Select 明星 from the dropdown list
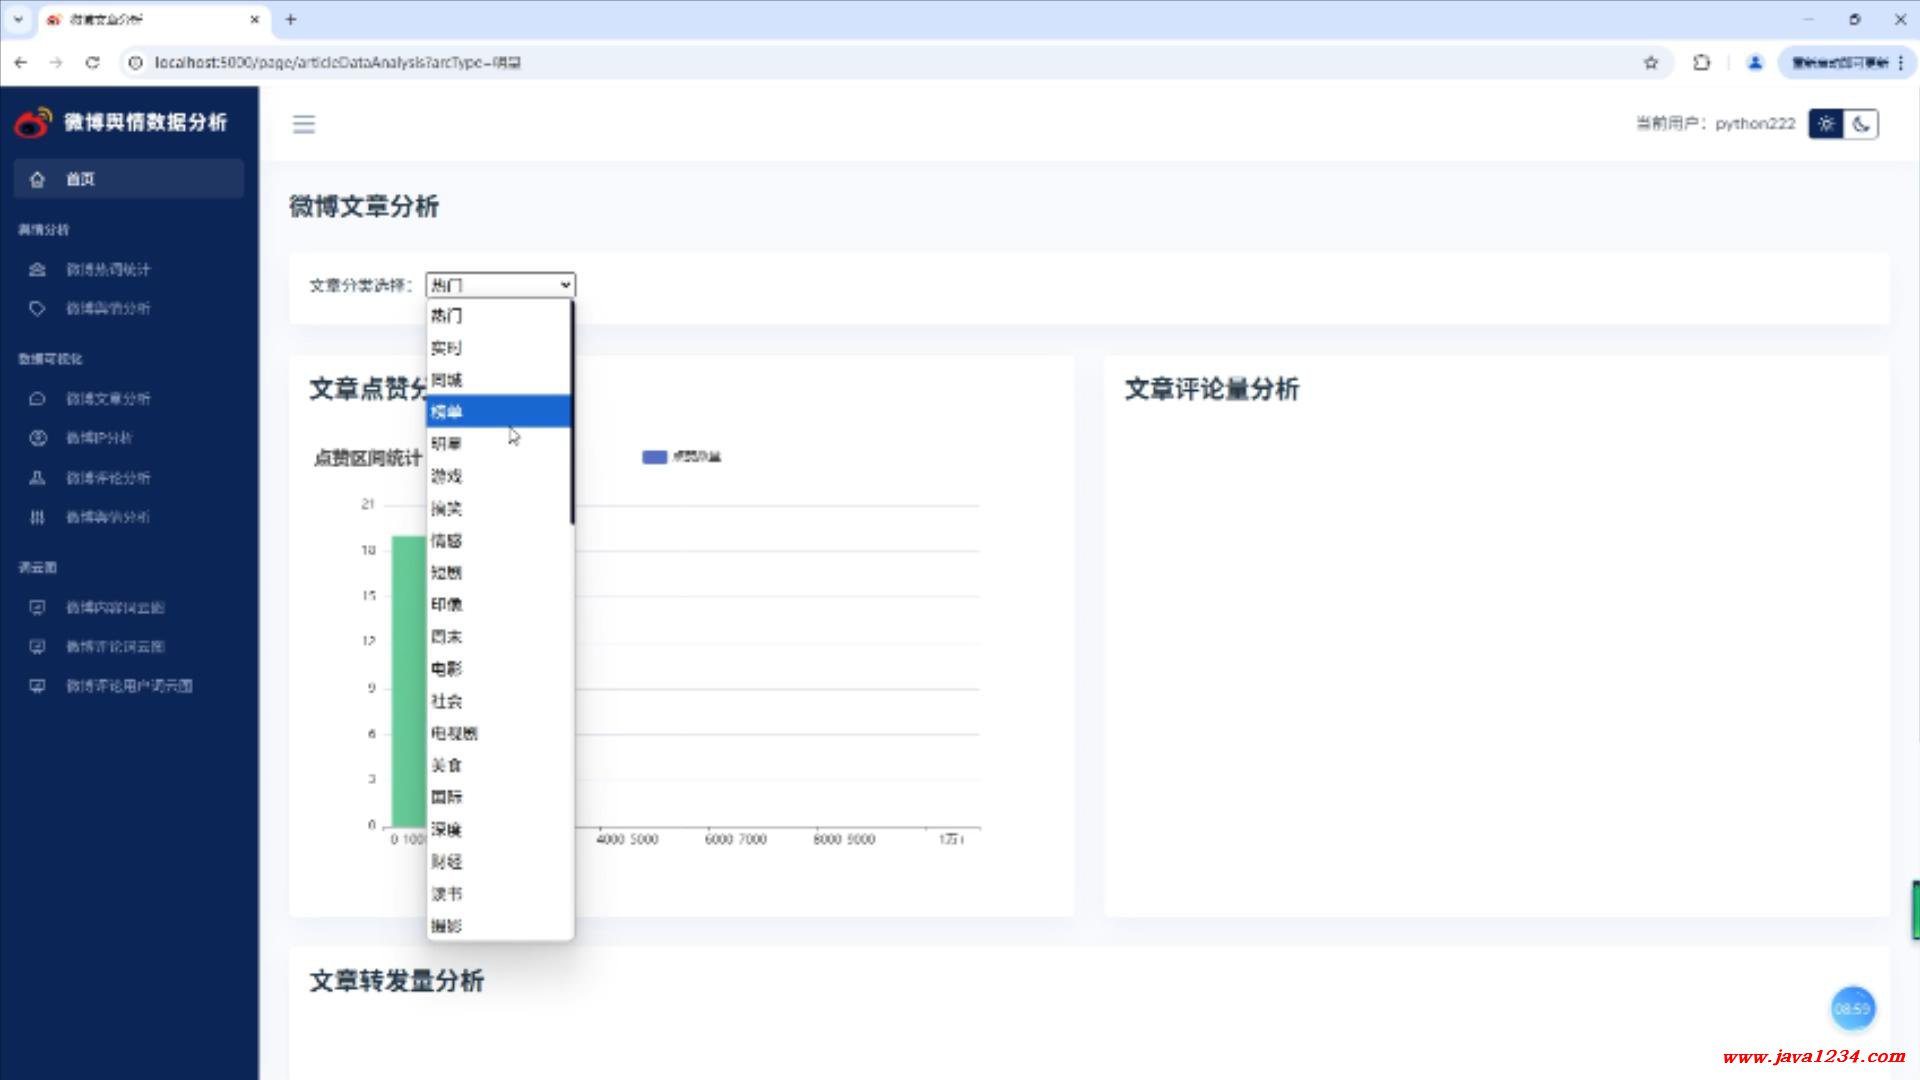The image size is (1920, 1080). [446, 443]
